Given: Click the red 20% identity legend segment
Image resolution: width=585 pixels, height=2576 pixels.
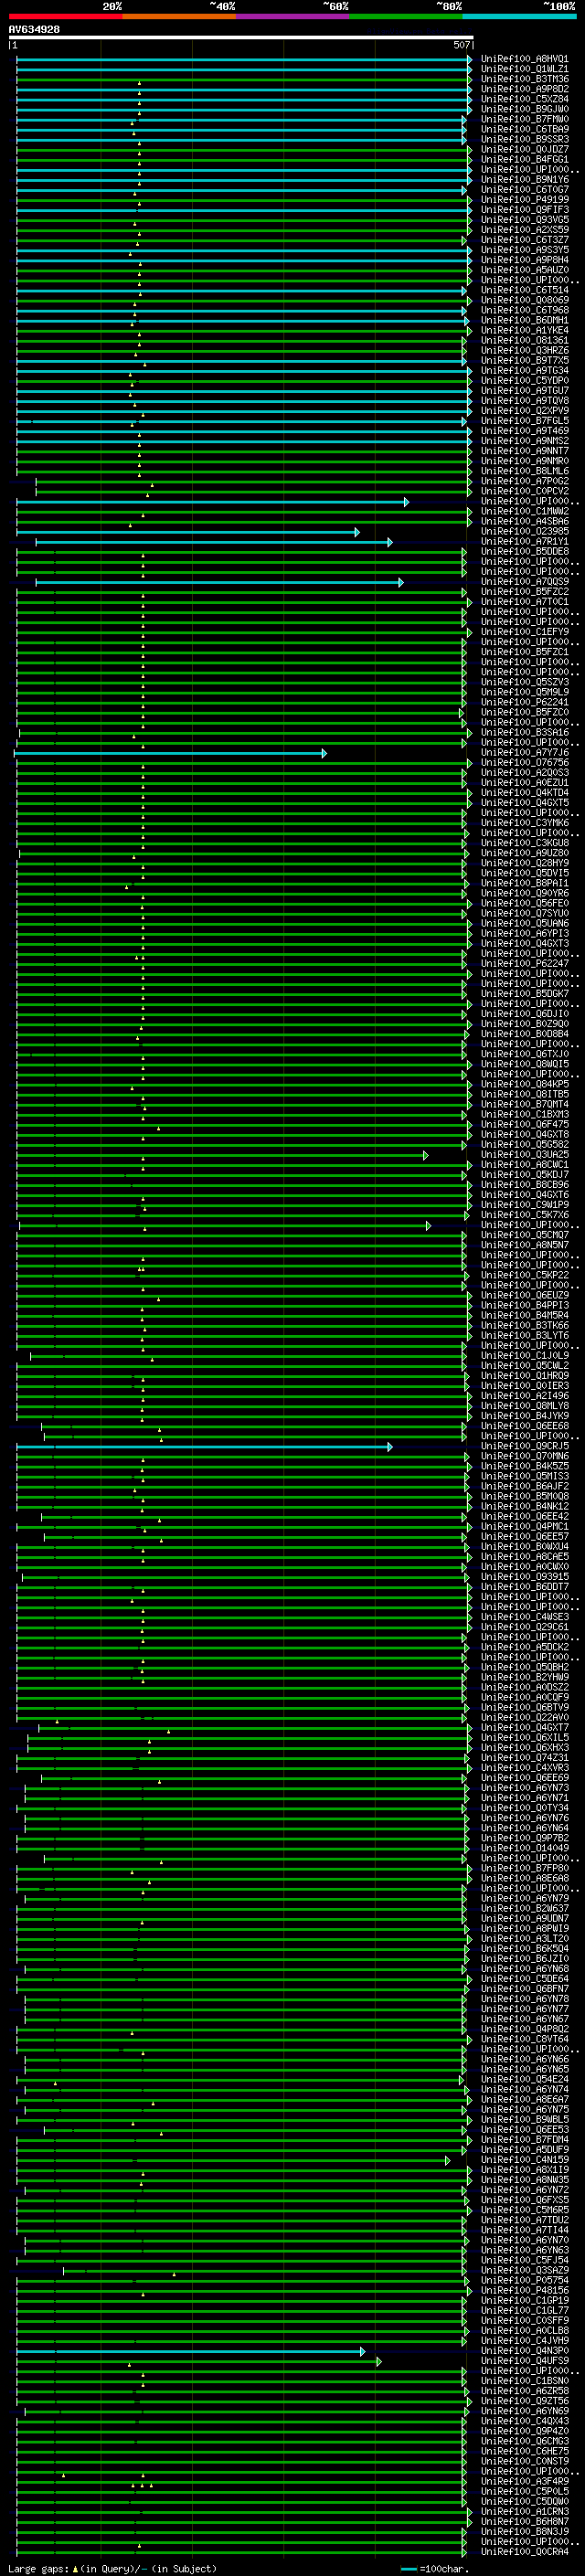Looking at the screenshot, I should [x=66, y=16].
